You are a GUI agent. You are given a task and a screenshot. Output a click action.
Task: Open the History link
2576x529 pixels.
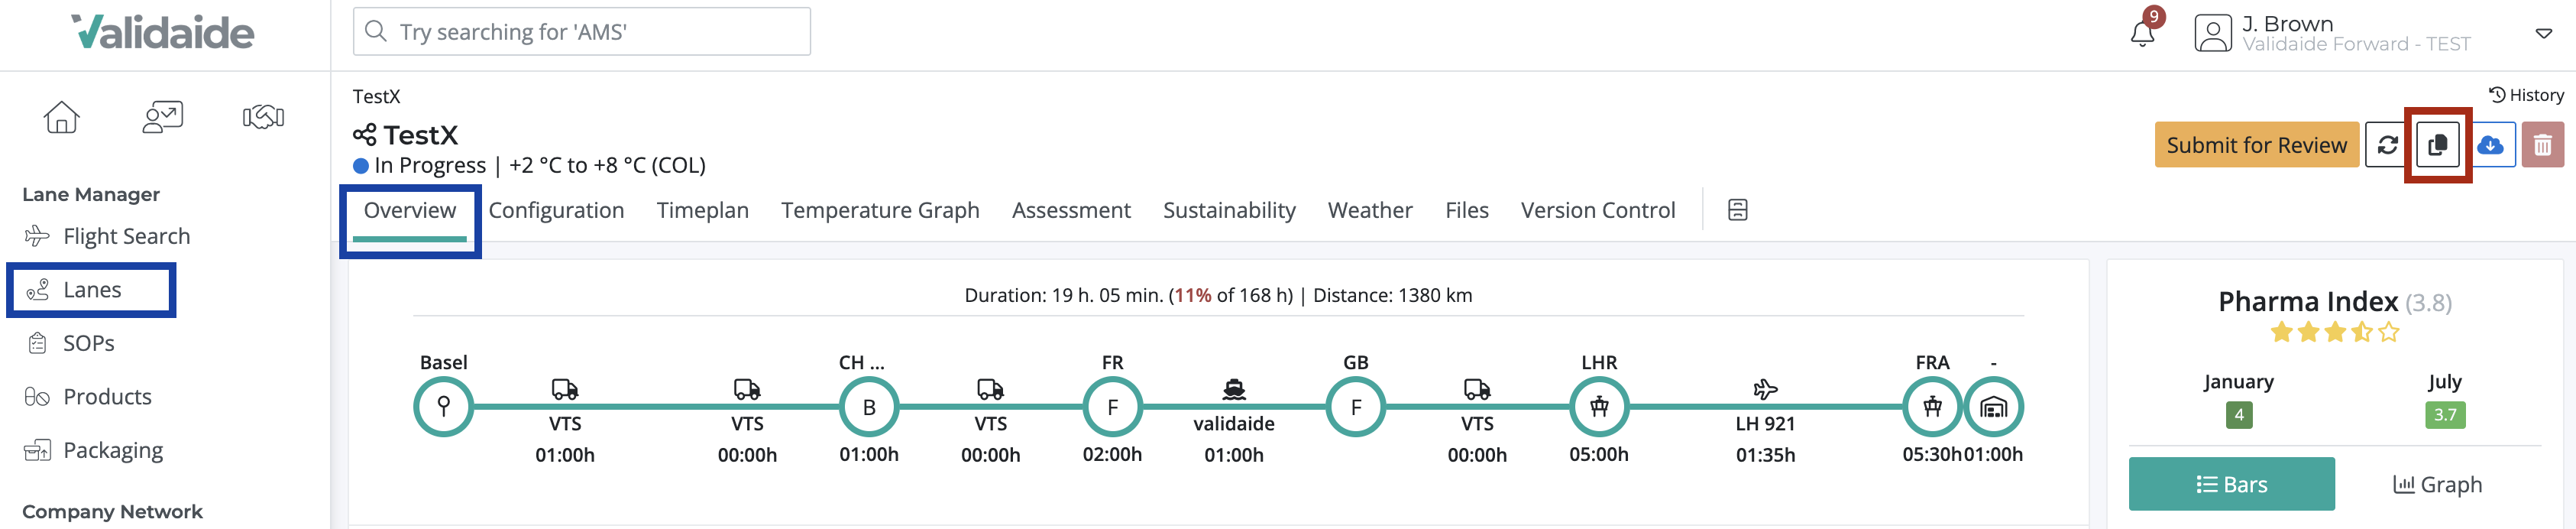click(2525, 95)
